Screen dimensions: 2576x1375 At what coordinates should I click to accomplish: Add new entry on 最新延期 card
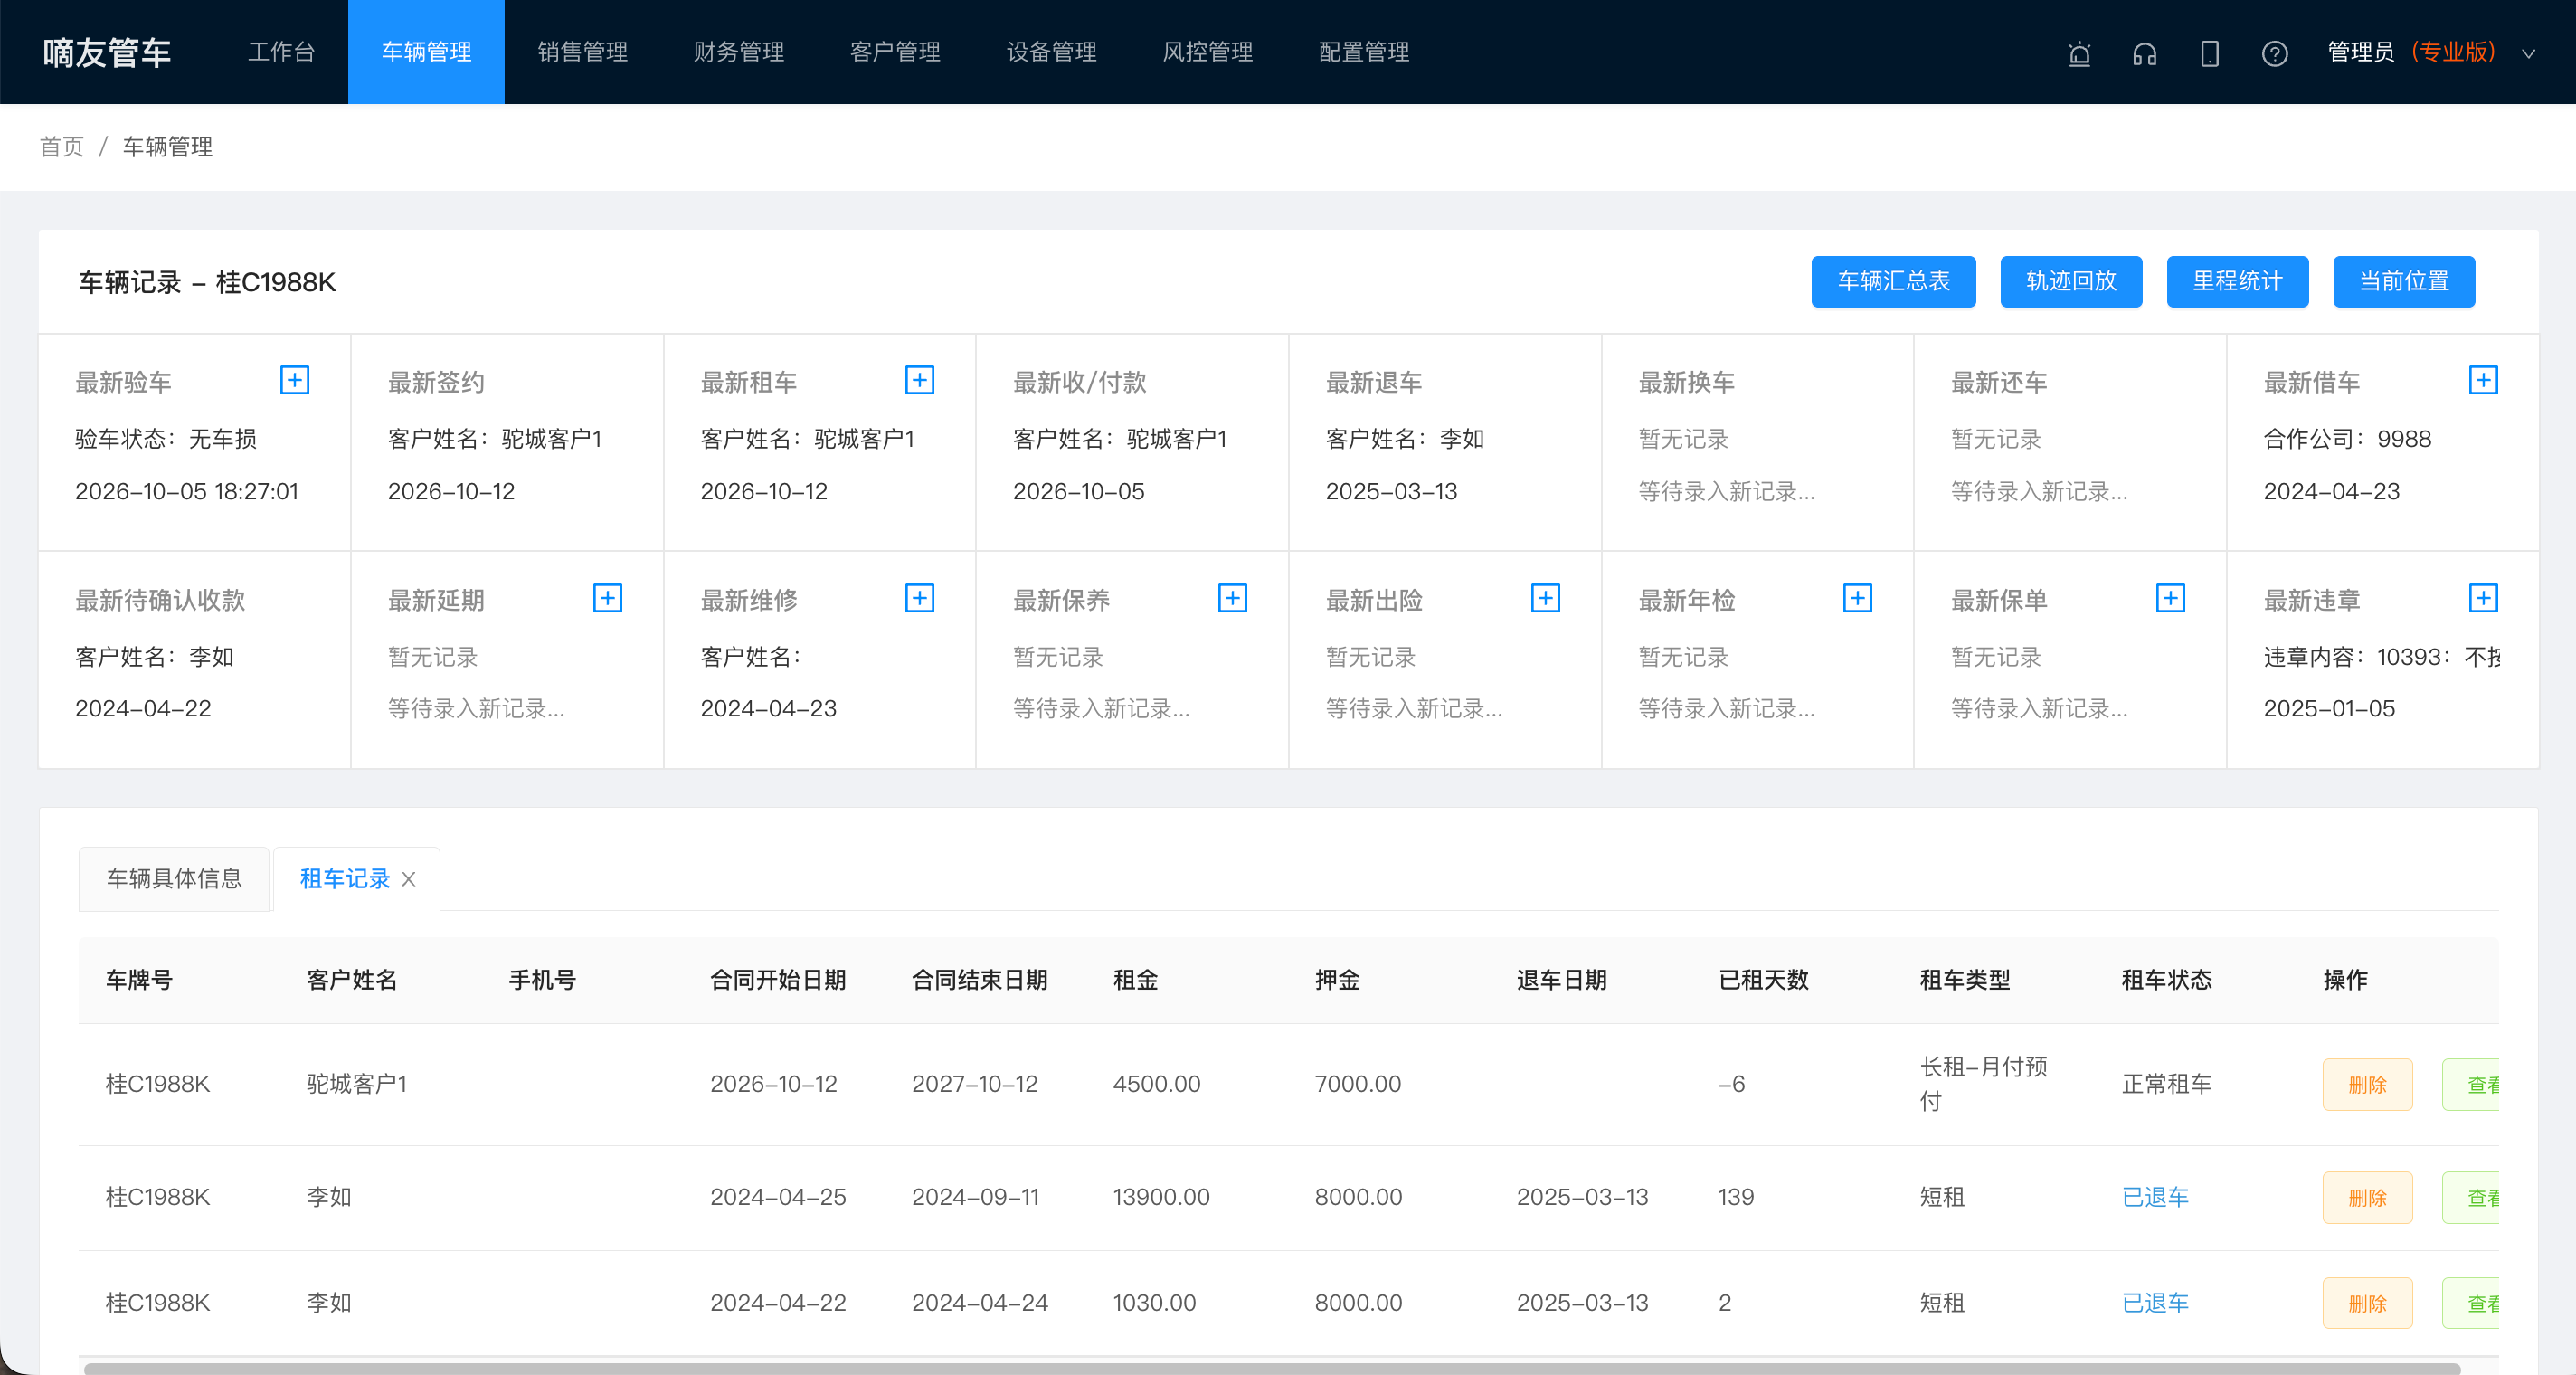click(607, 598)
